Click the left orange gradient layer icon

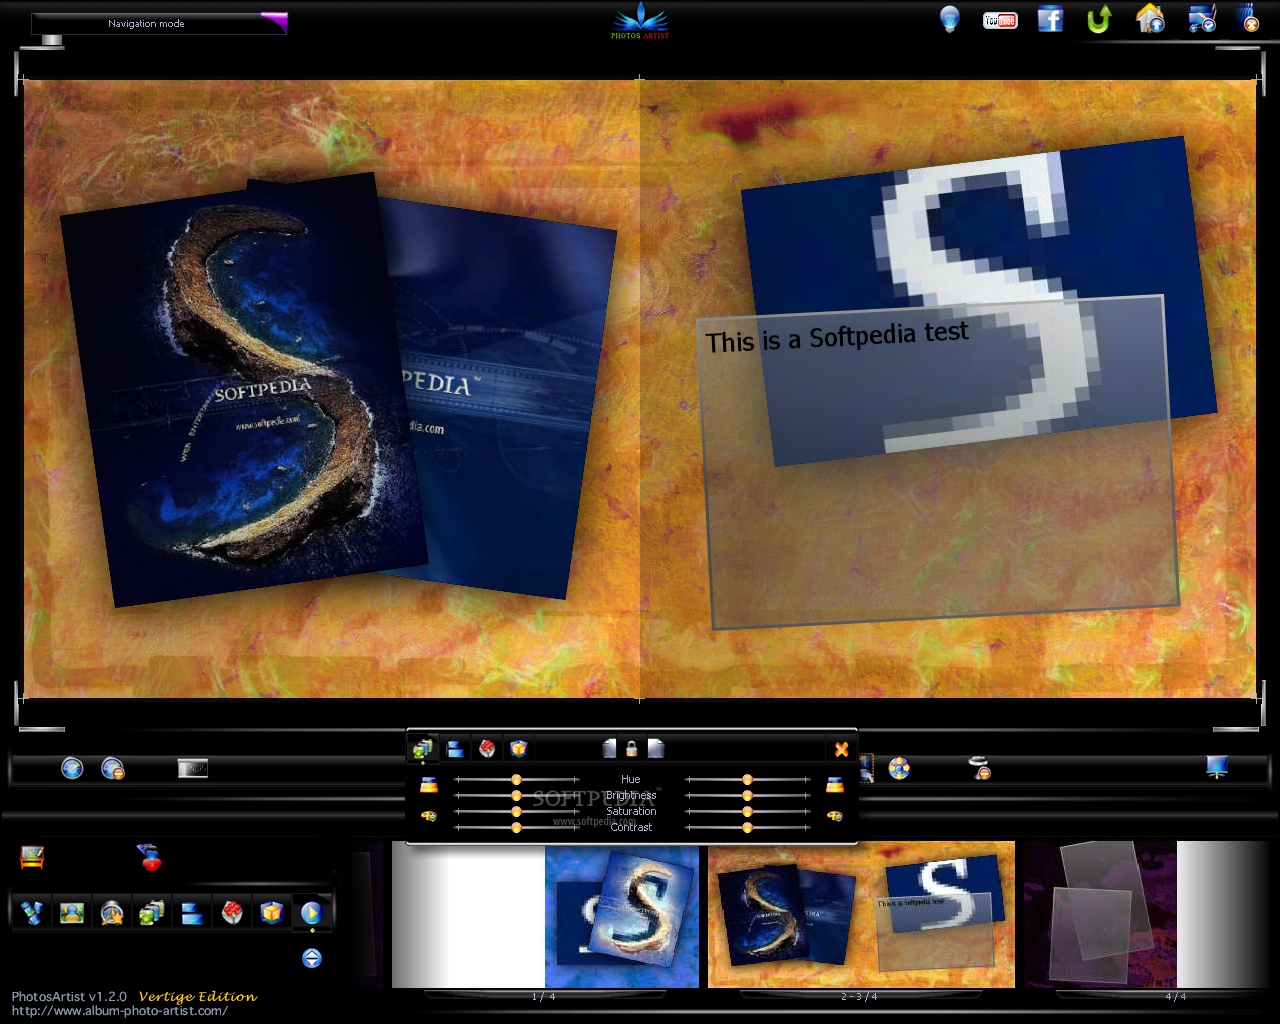click(429, 786)
